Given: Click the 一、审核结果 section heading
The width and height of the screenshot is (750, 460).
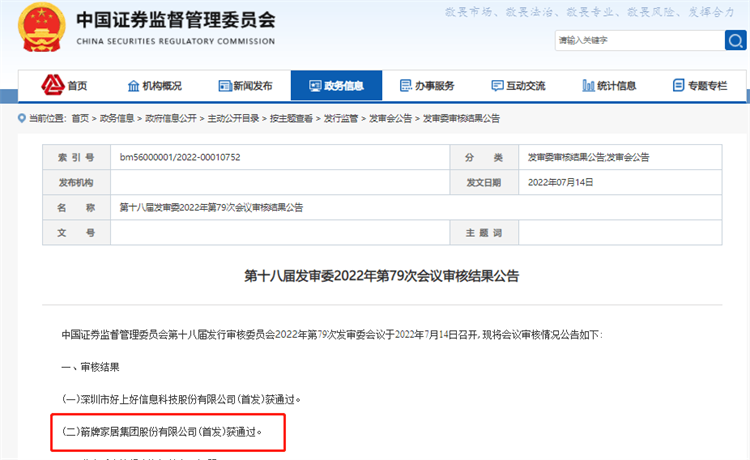Looking at the screenshot, I should coord(90,367).
